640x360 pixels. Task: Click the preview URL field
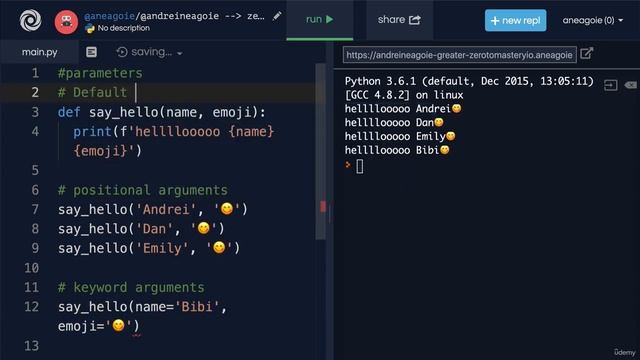click(x=460, y=55)
